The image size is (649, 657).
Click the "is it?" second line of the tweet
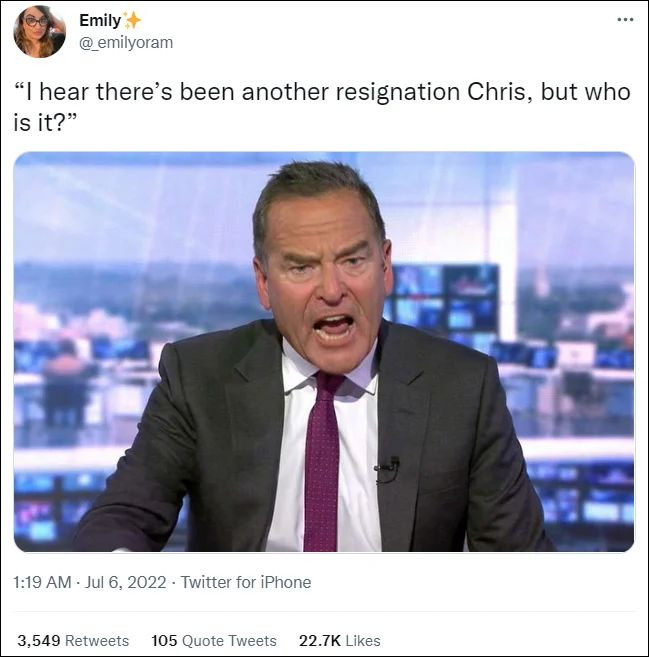[x=45, y=124]
